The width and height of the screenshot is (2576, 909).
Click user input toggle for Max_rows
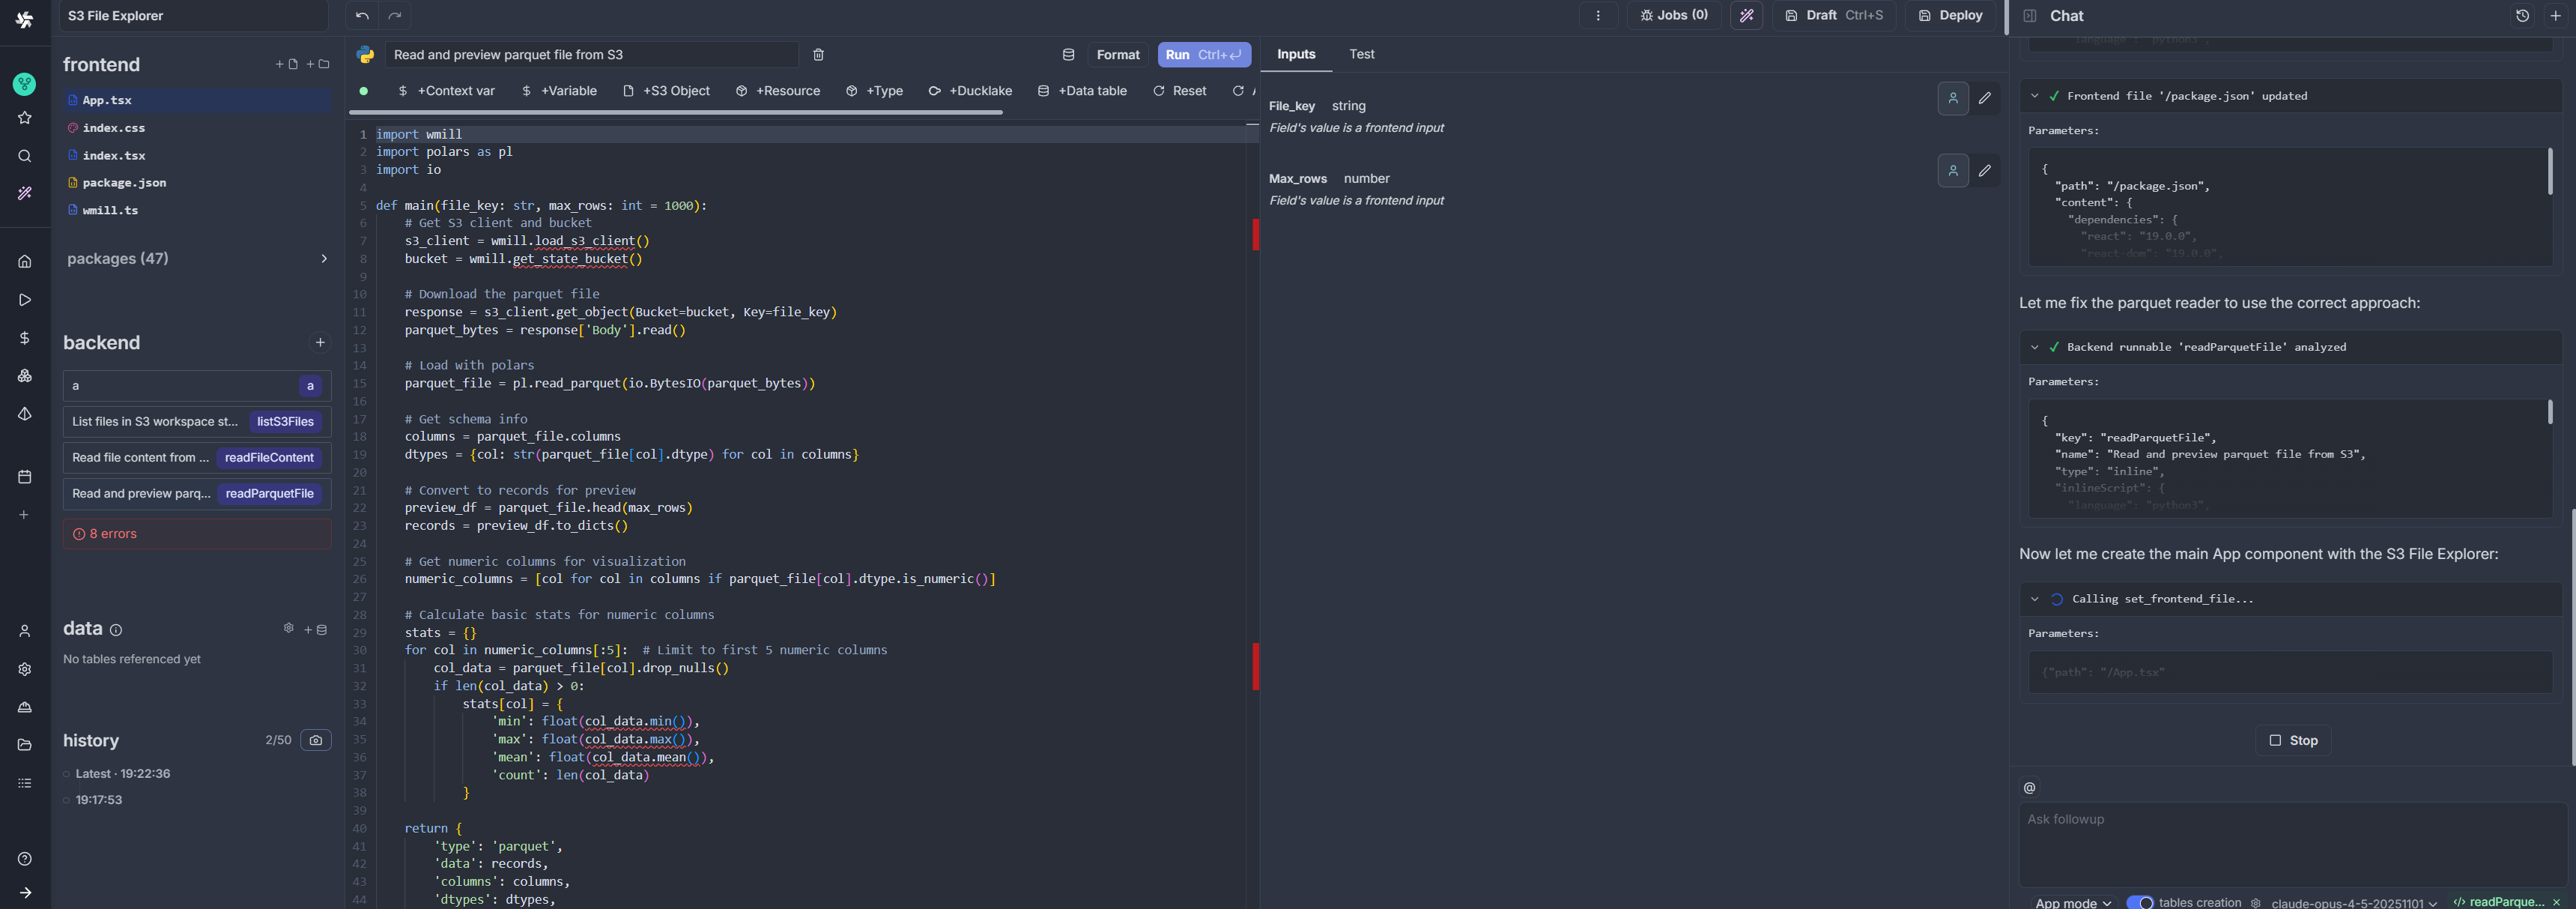(x=1952, y=171)
